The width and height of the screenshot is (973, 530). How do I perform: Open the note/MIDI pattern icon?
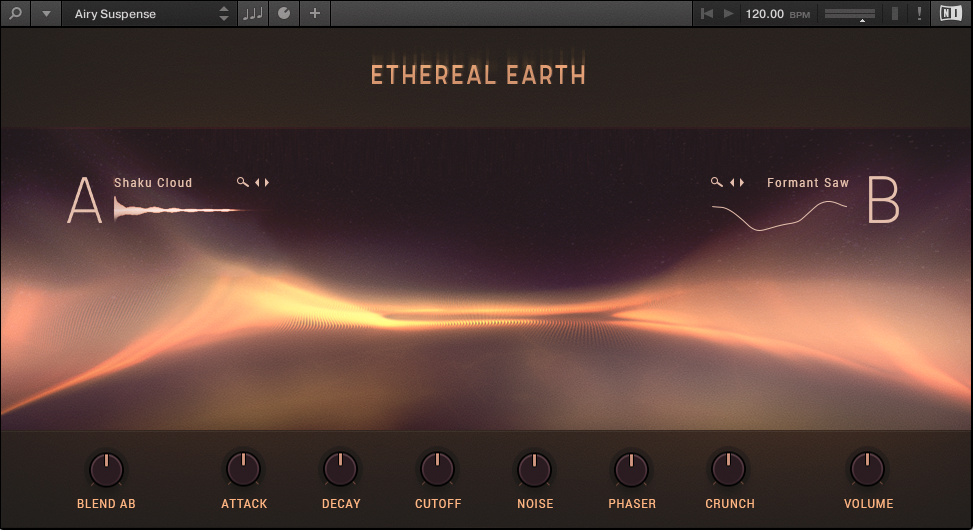coord(253,13)
